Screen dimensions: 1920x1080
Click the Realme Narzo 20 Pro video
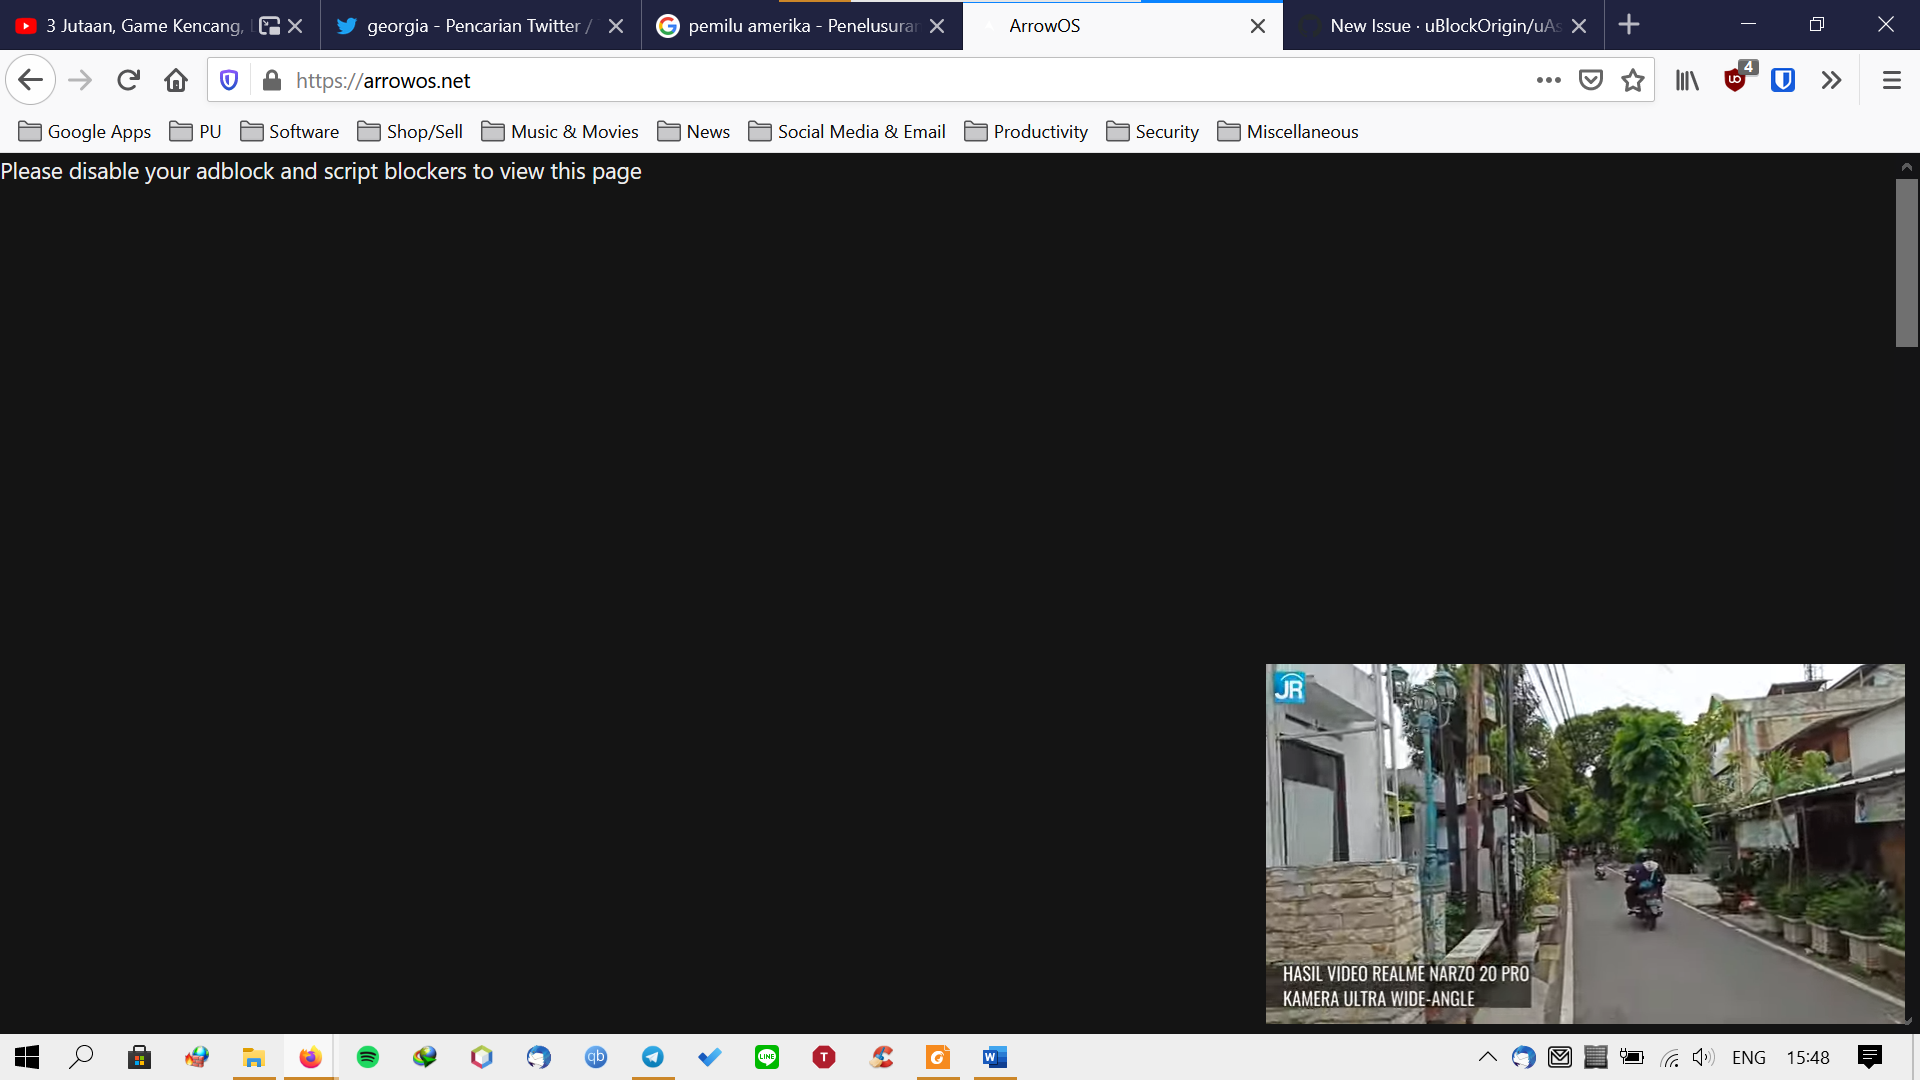point(1584,845)
